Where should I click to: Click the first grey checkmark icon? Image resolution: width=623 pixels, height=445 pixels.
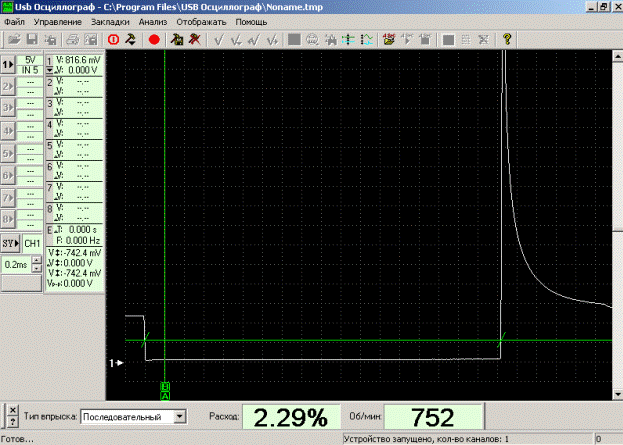click(219, 39)
